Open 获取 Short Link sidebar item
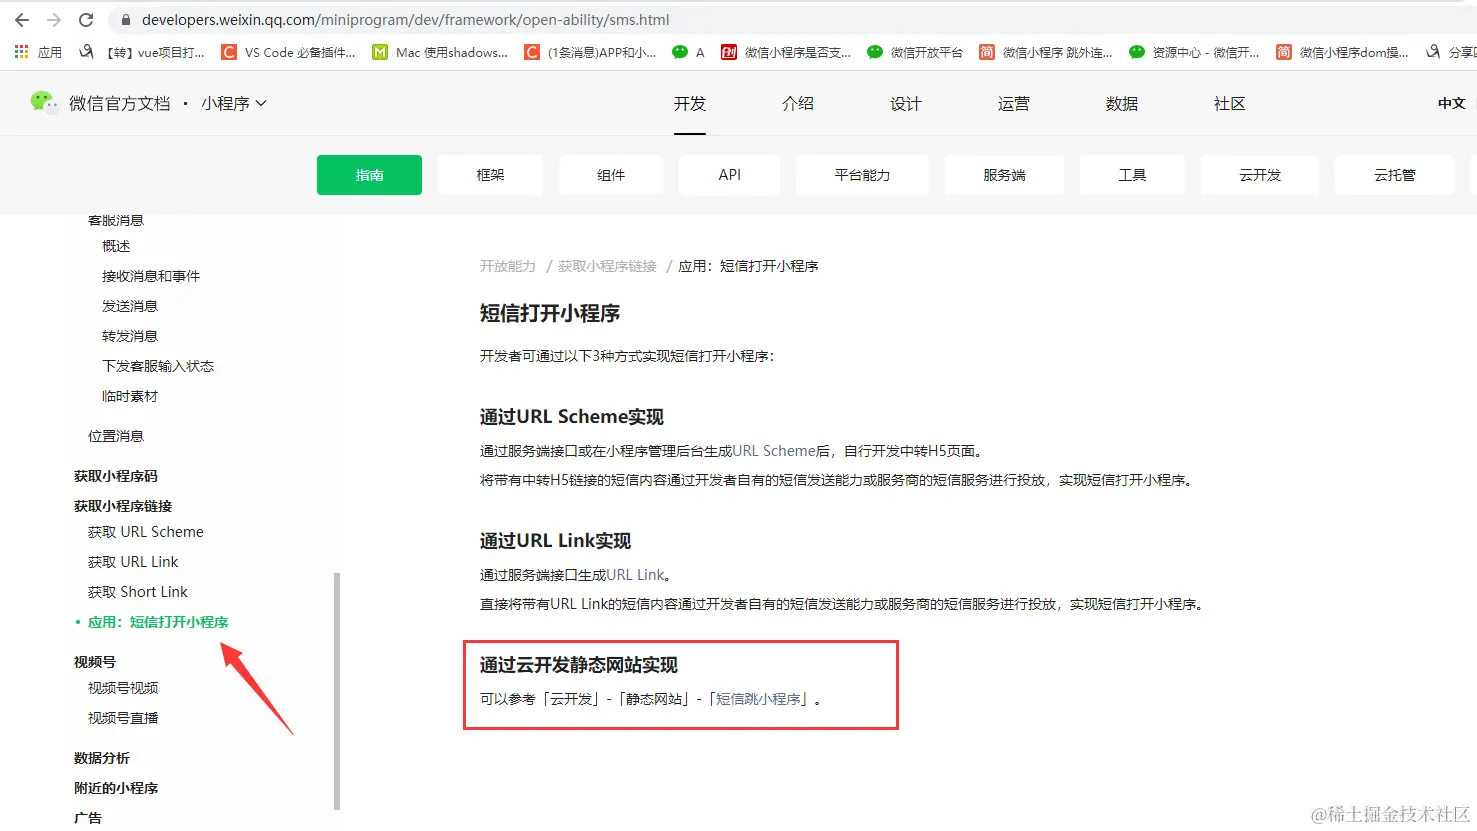Viewport: 1477px width, 831px height. pos(138,592)
